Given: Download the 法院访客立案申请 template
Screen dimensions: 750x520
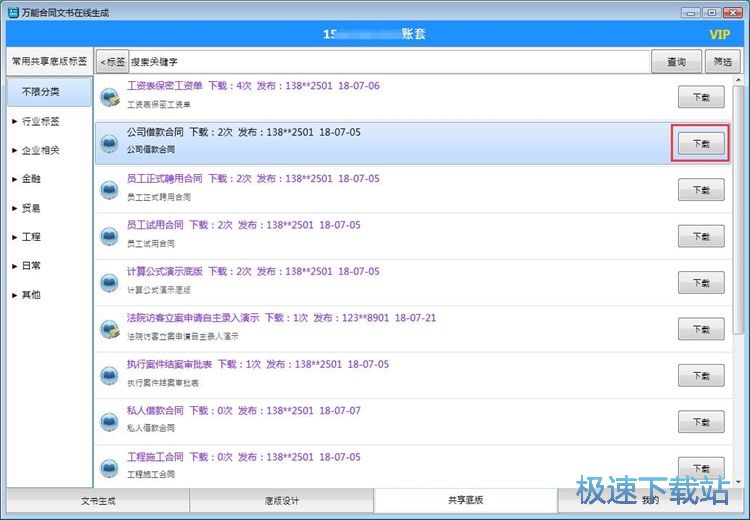Looking at the screenshot, I should [x=701, y=329].
